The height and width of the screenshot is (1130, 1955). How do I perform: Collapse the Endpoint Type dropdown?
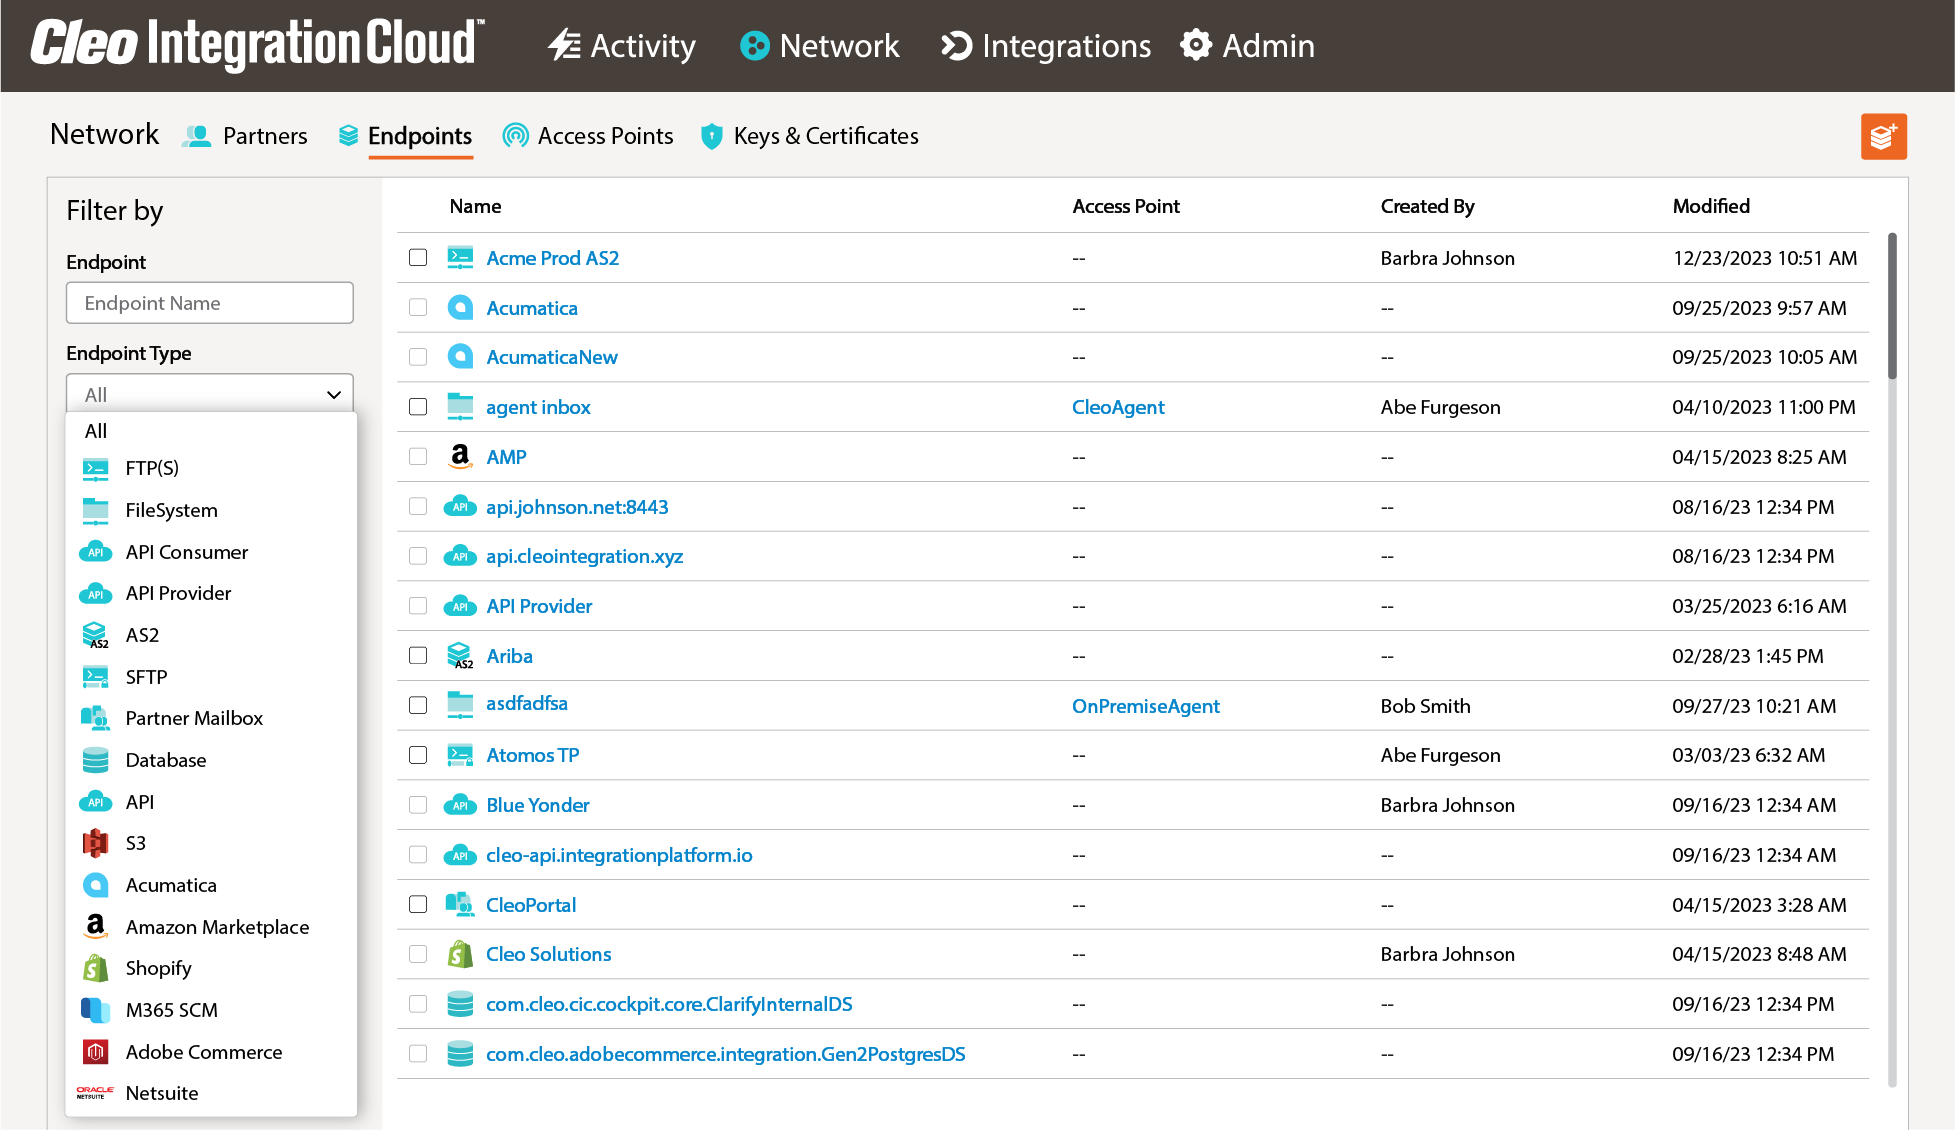tap(333, 395)
